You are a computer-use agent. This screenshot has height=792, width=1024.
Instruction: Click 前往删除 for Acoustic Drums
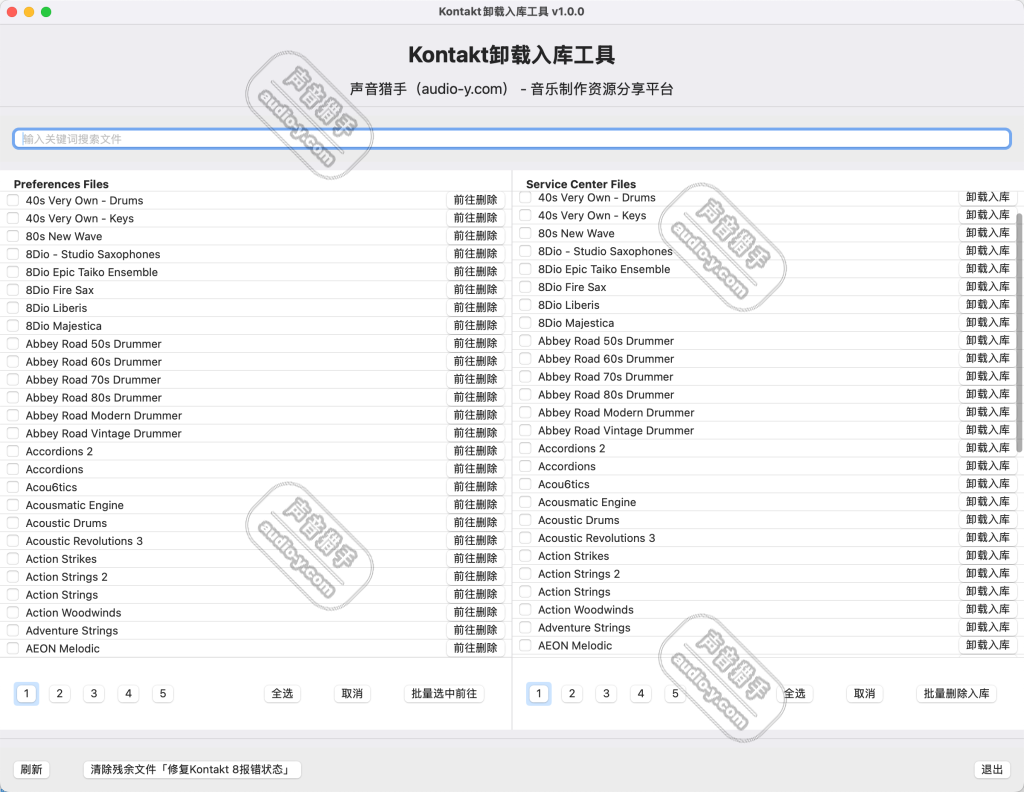(x=477, y=523)
